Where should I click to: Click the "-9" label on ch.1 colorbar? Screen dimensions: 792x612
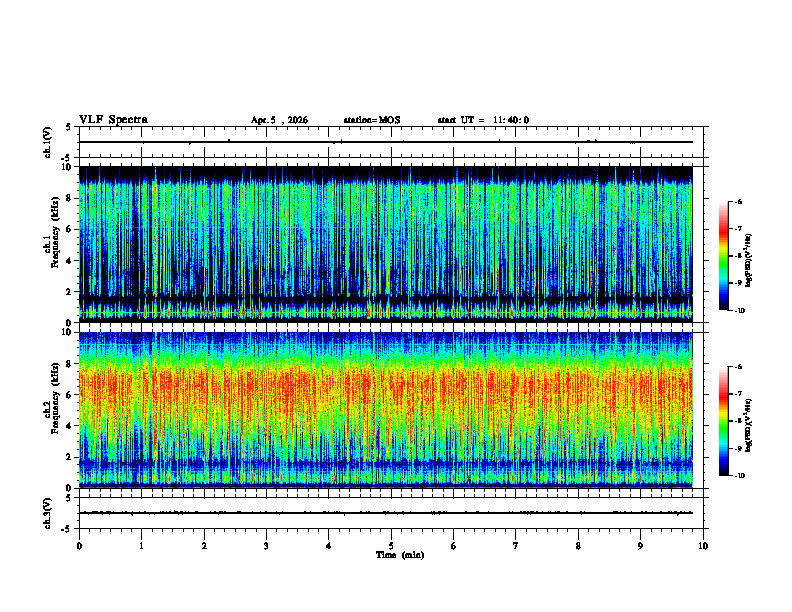pyautogui.click(x=738, y=283)
